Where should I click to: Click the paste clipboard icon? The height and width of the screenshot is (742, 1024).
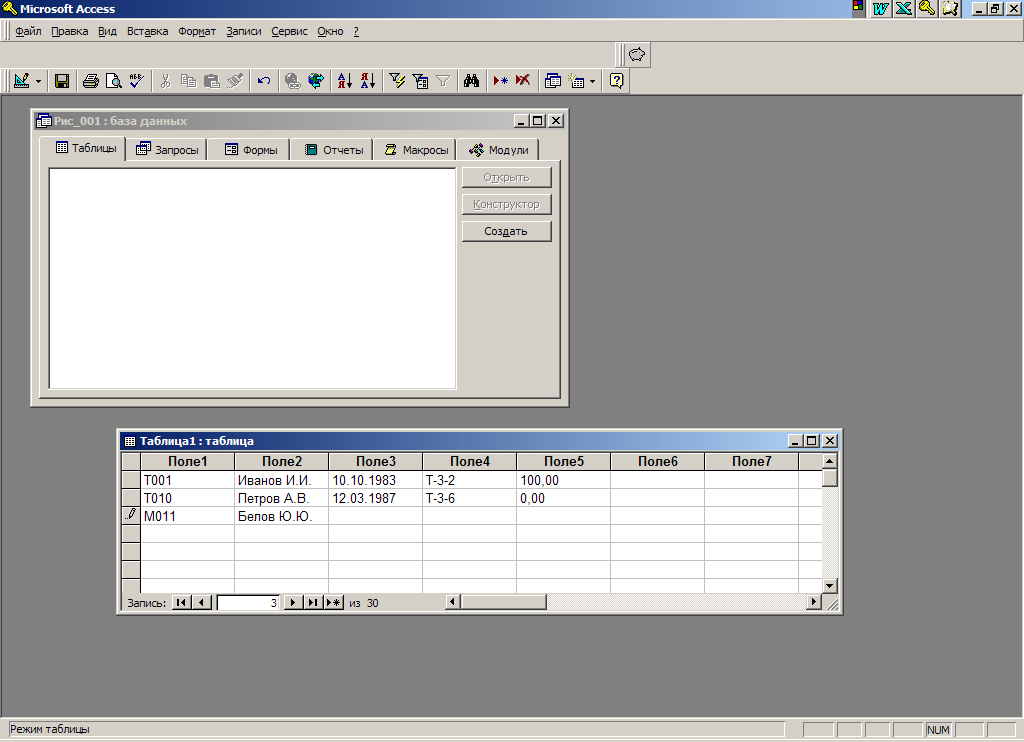[x=211, y=81]
